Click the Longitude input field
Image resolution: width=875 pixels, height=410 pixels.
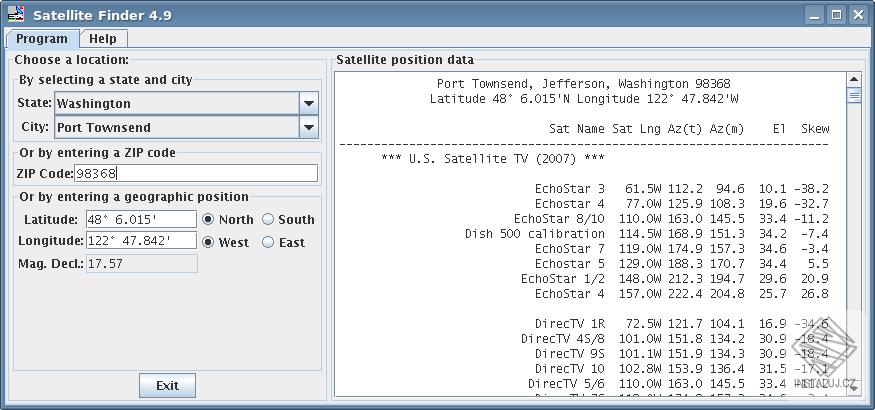click(x=141, y=241)
